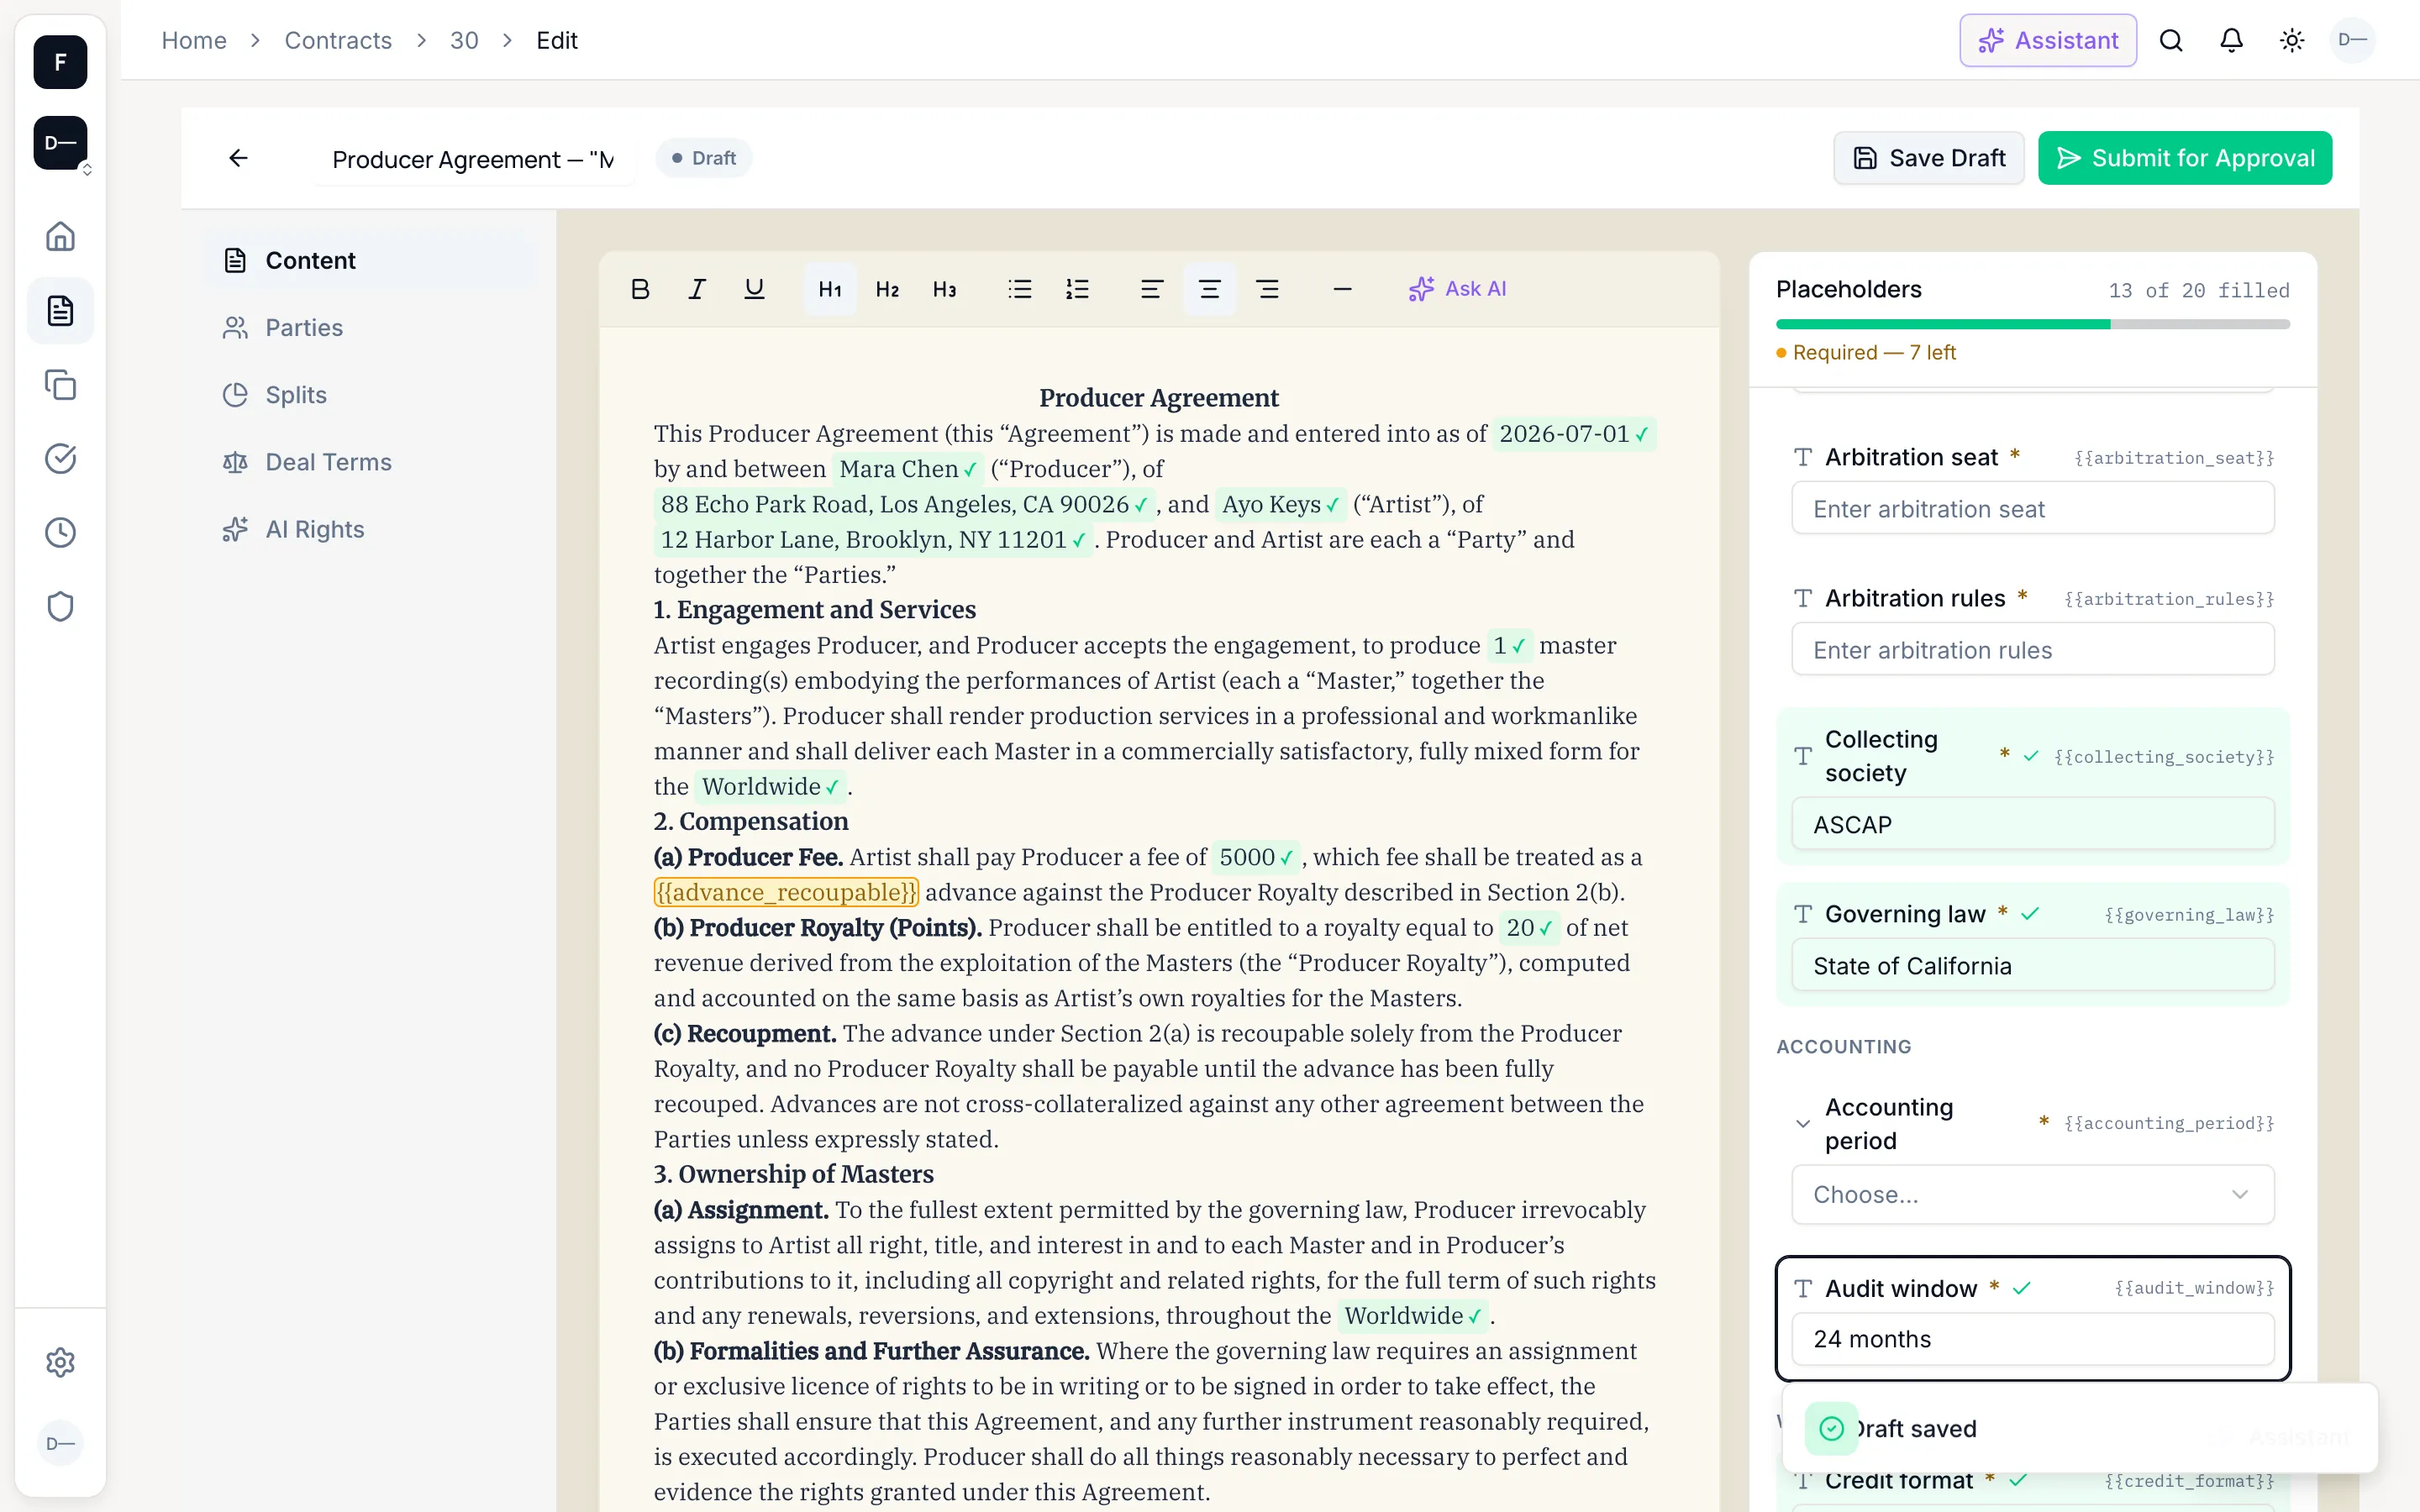Image resolution: width=2420 pixels, height=1512 pixels.
Task: Insert horizontal rule divider
Action: click(1343, 289)
